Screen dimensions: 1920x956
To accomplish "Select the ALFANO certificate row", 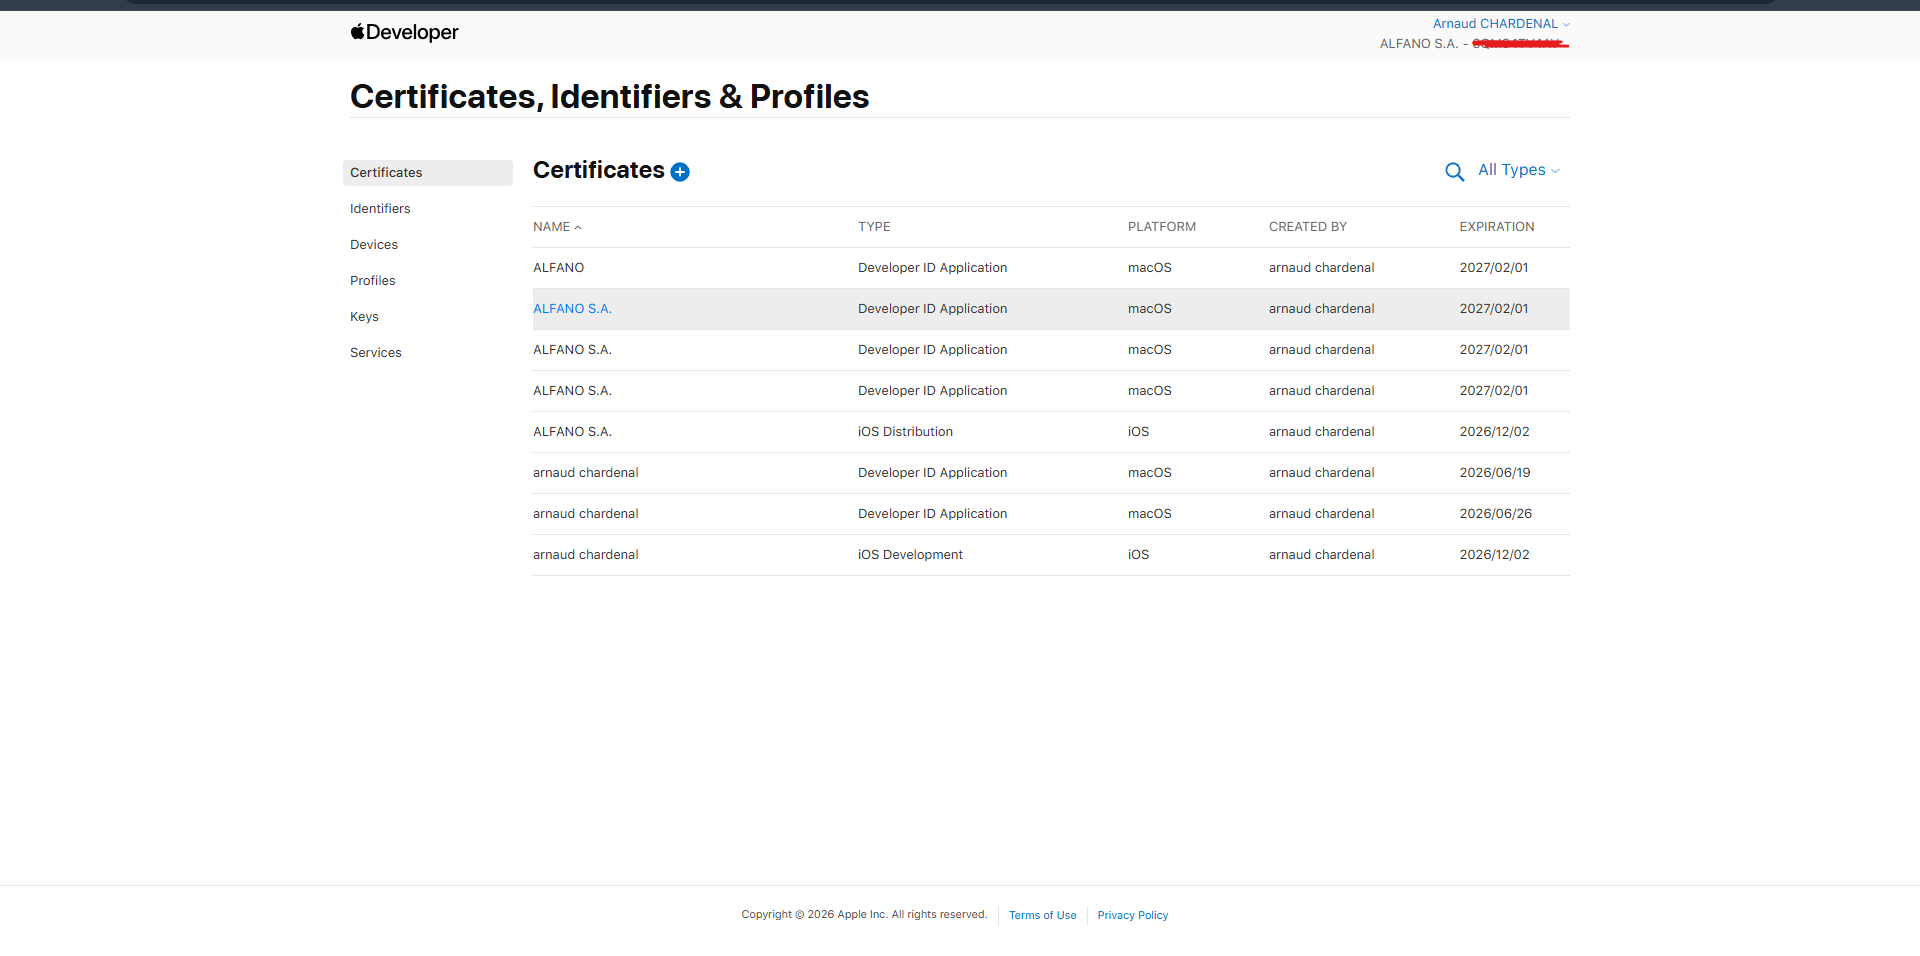I will tap(559, 268).
